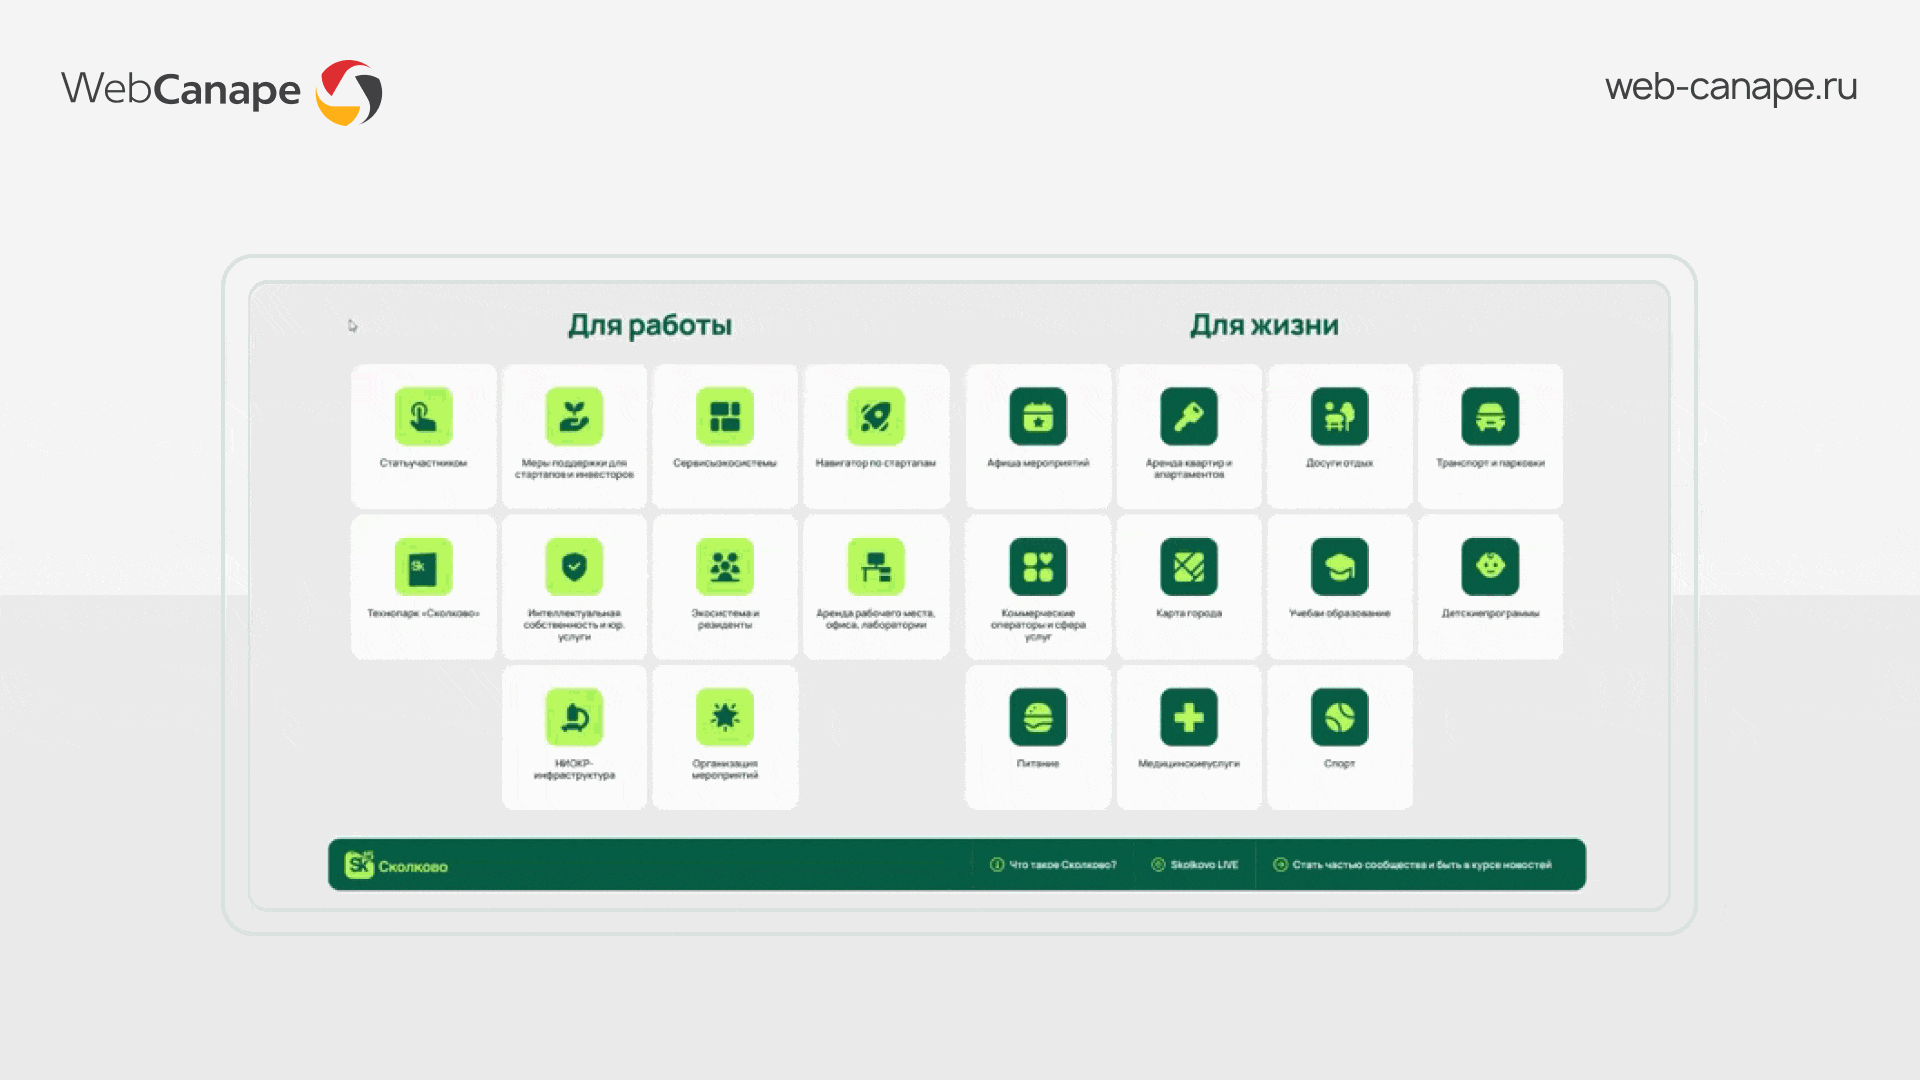
Task: Select the workplace rental desk icon
Action: point(876,567)
